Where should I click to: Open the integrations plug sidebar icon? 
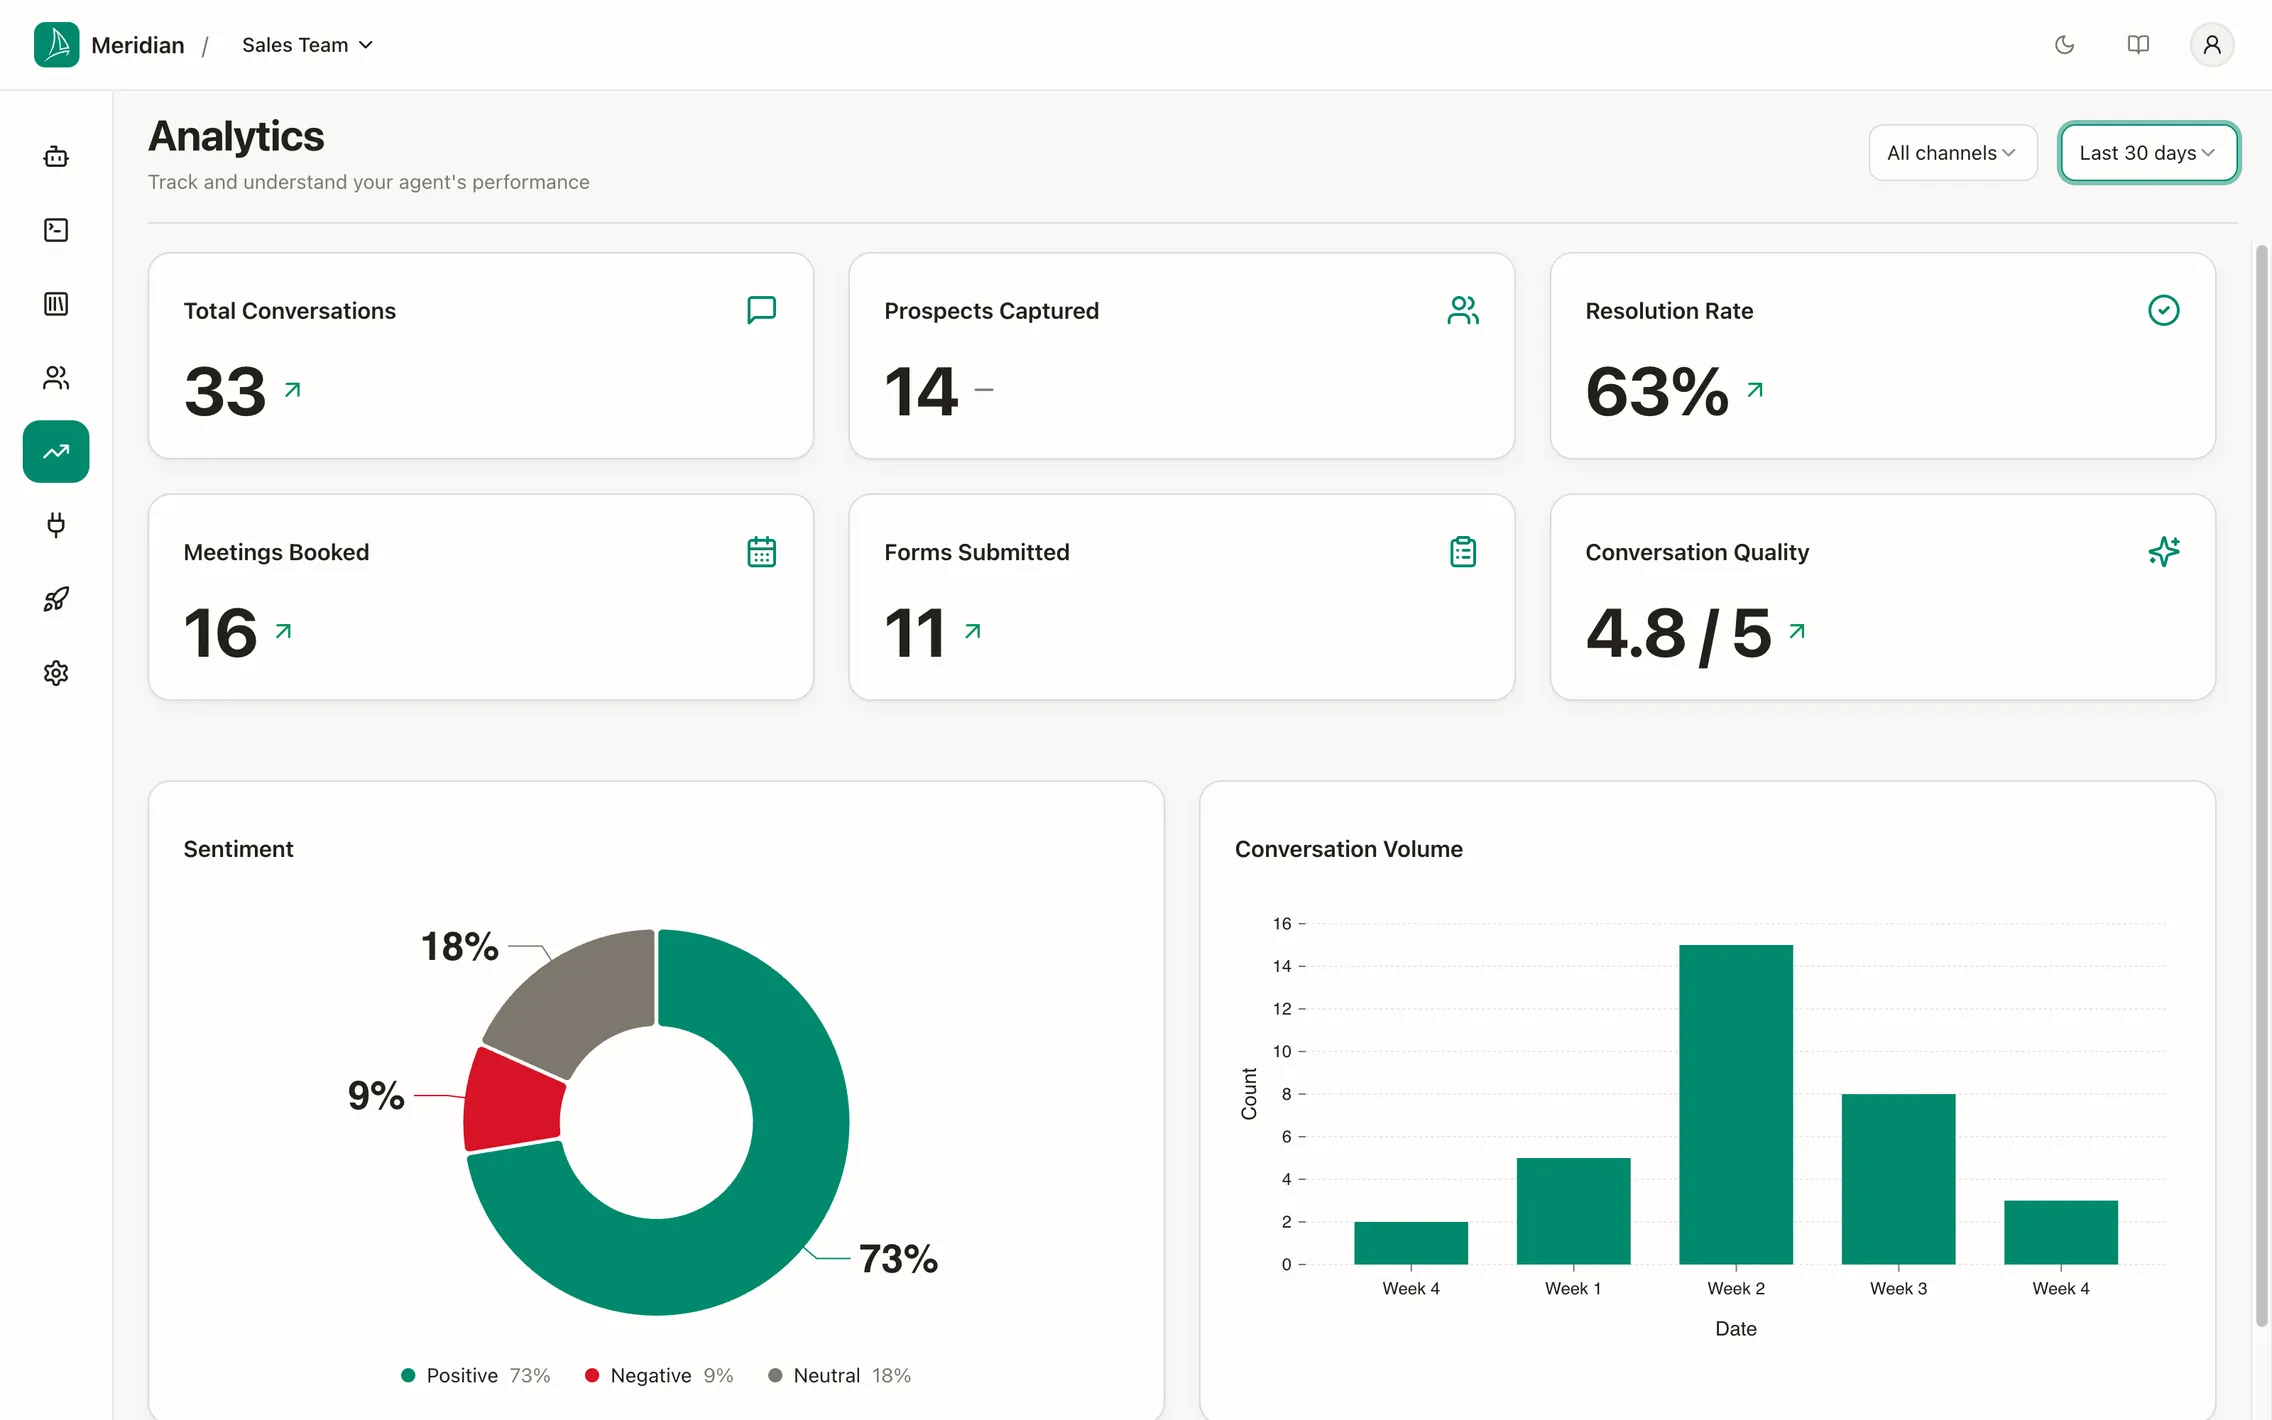[x=56, y=525]
